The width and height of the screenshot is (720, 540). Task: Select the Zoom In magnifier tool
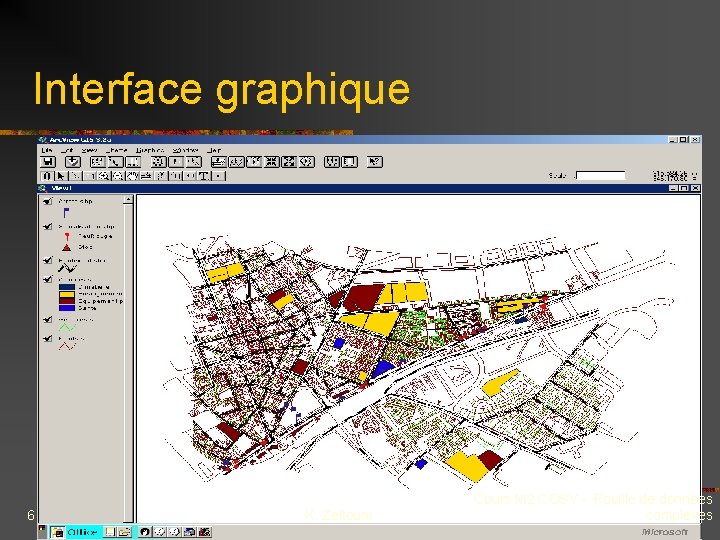pyautogui.click(x=104, y=175)
